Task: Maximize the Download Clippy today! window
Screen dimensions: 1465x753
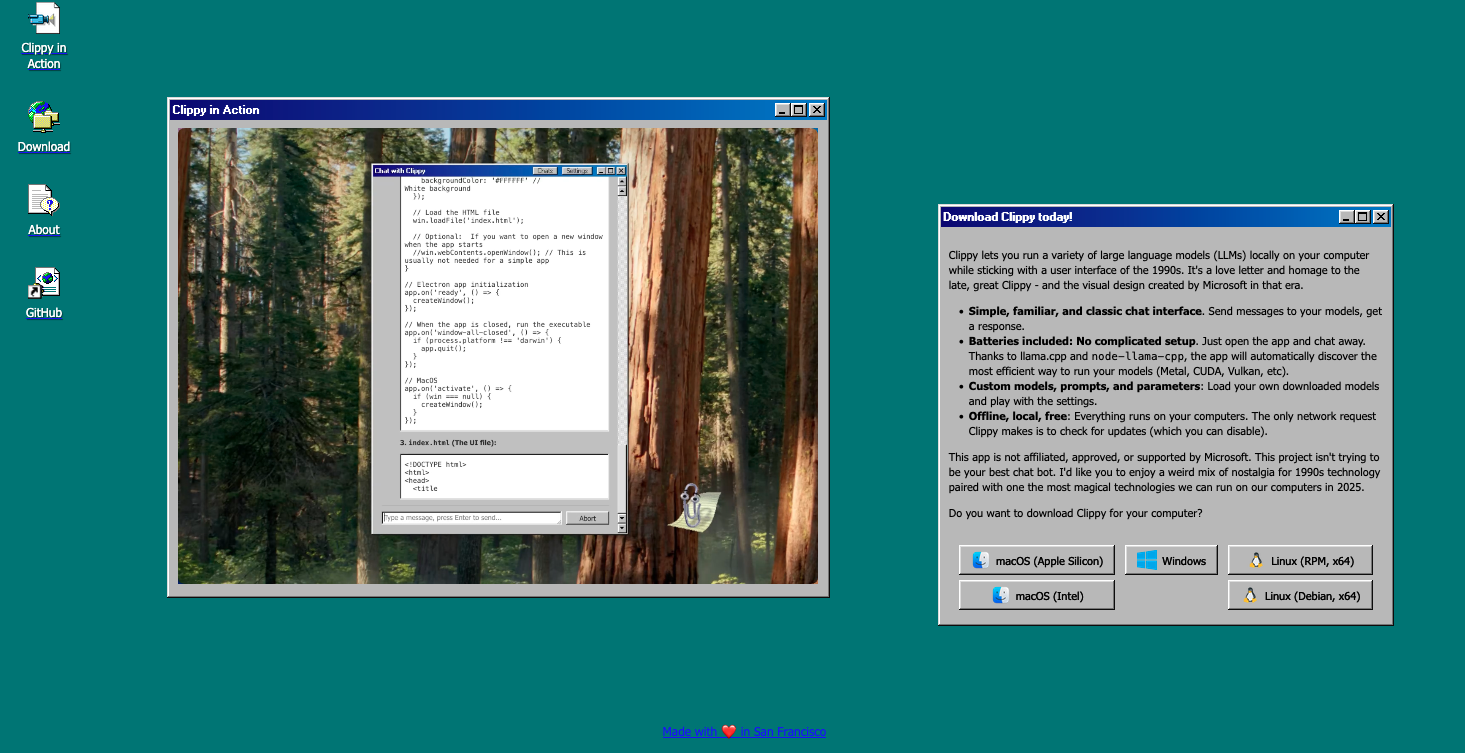Action: click(1363, 217)
